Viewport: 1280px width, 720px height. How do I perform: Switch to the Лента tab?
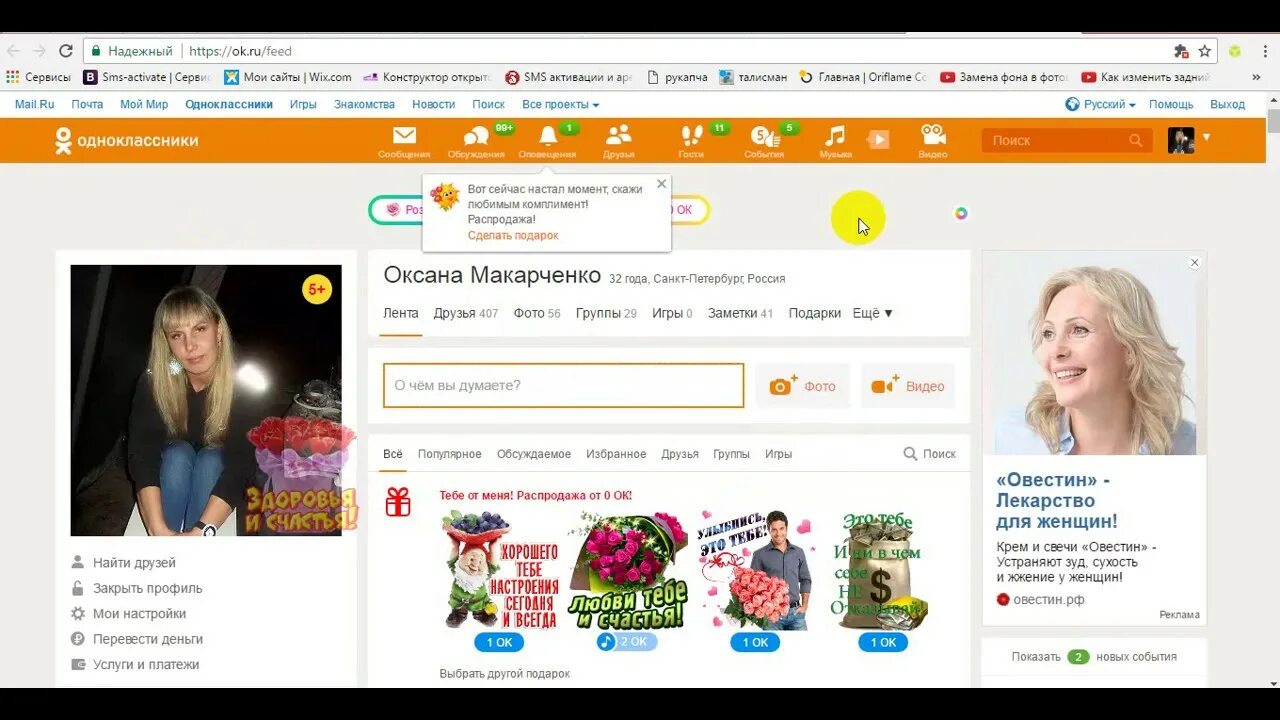click(401, 313)
